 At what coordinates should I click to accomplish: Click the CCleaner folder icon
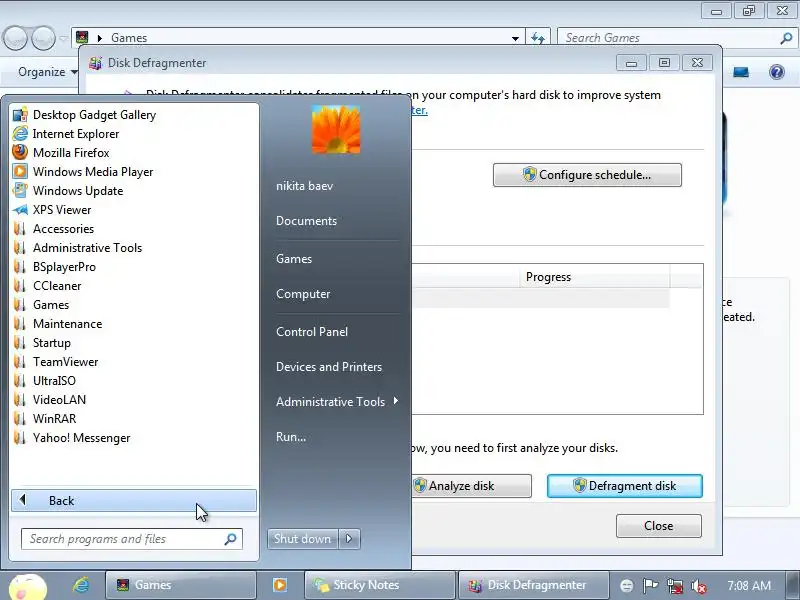[x=20, y=286]
